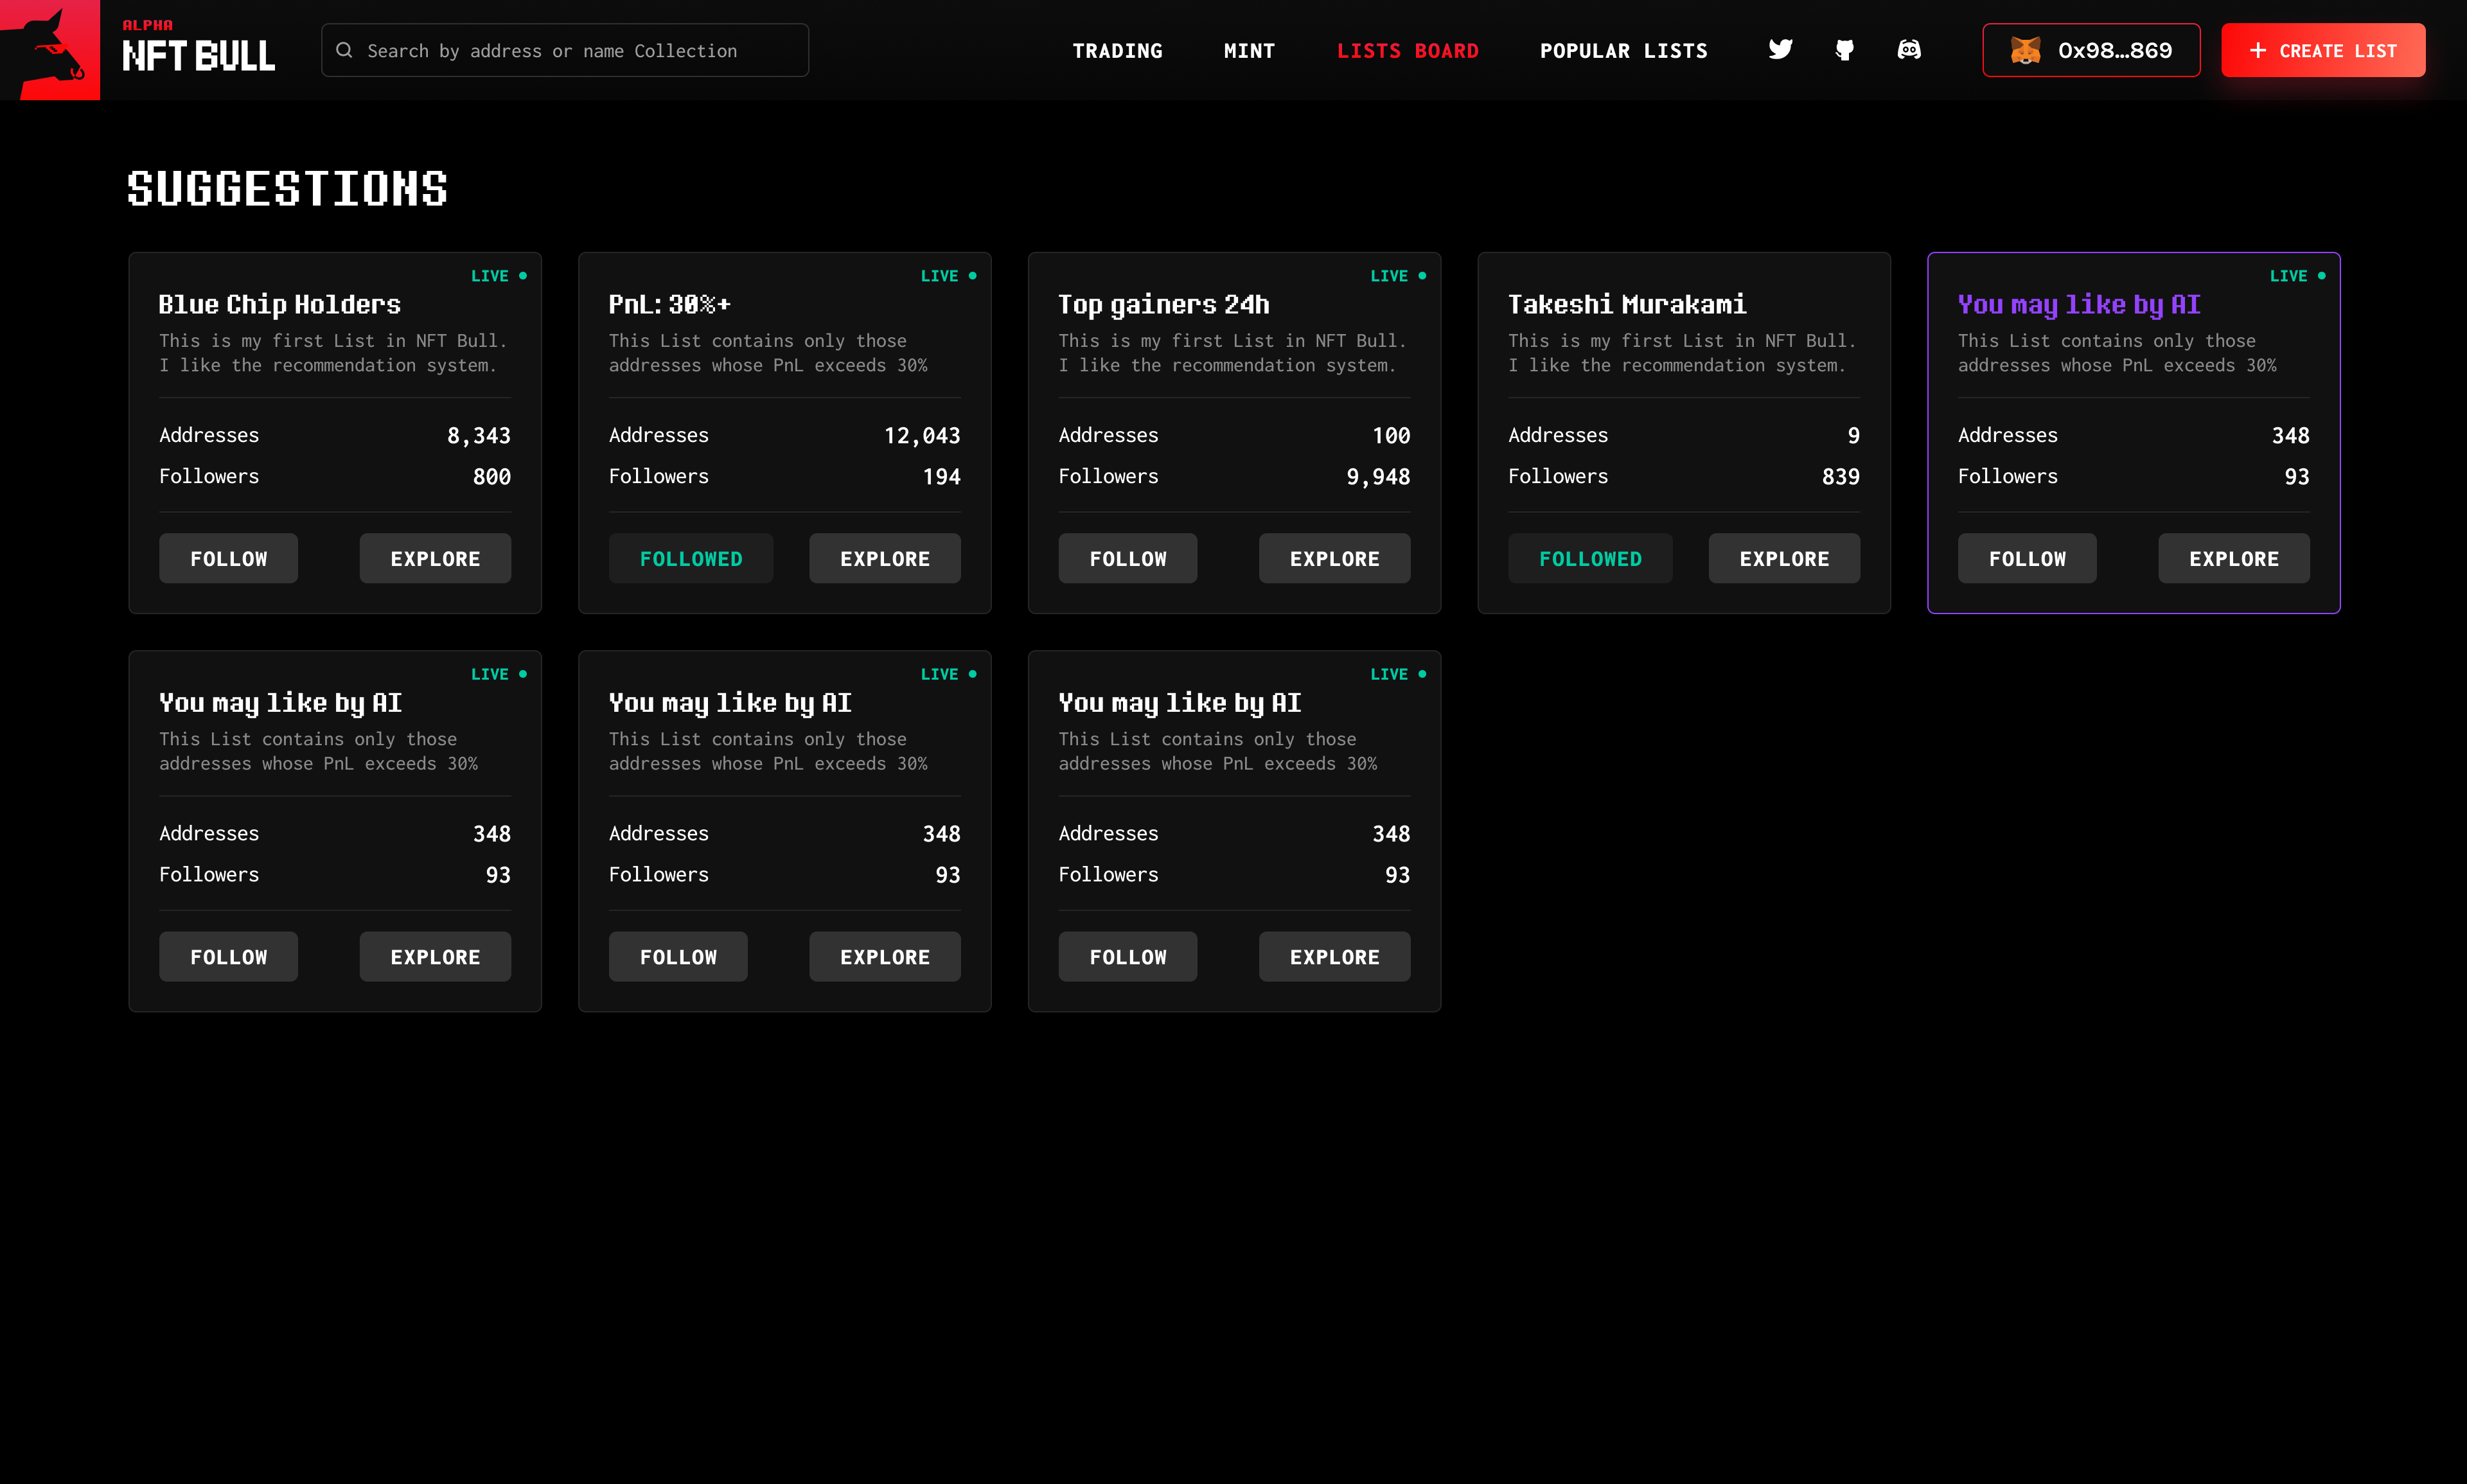The height and width of the screenshot is (1484, 2467).
Task: Click the MetaMask fox wallet icon
Action: pos(2025,50)
